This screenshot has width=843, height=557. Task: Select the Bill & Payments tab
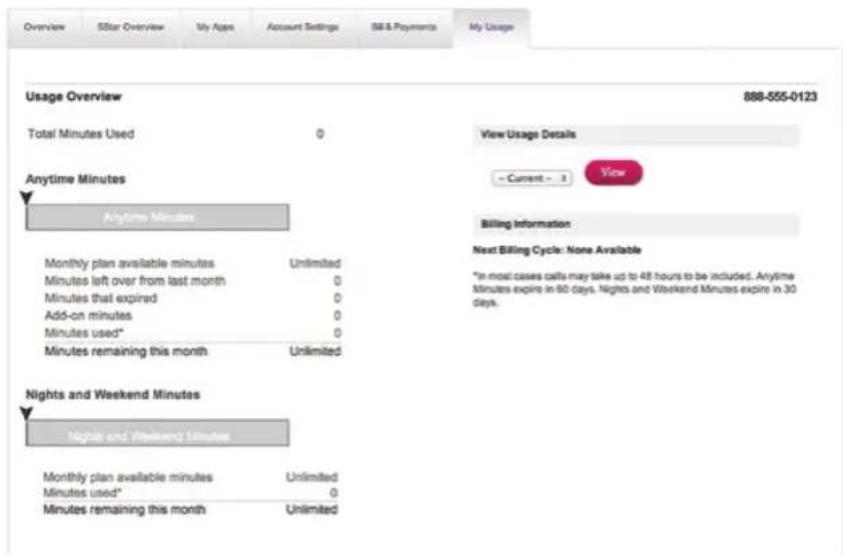point(404,27)
